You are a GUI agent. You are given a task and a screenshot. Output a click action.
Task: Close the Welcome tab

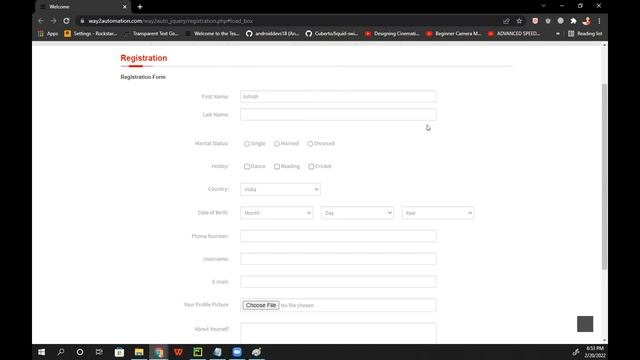point(124,7)
